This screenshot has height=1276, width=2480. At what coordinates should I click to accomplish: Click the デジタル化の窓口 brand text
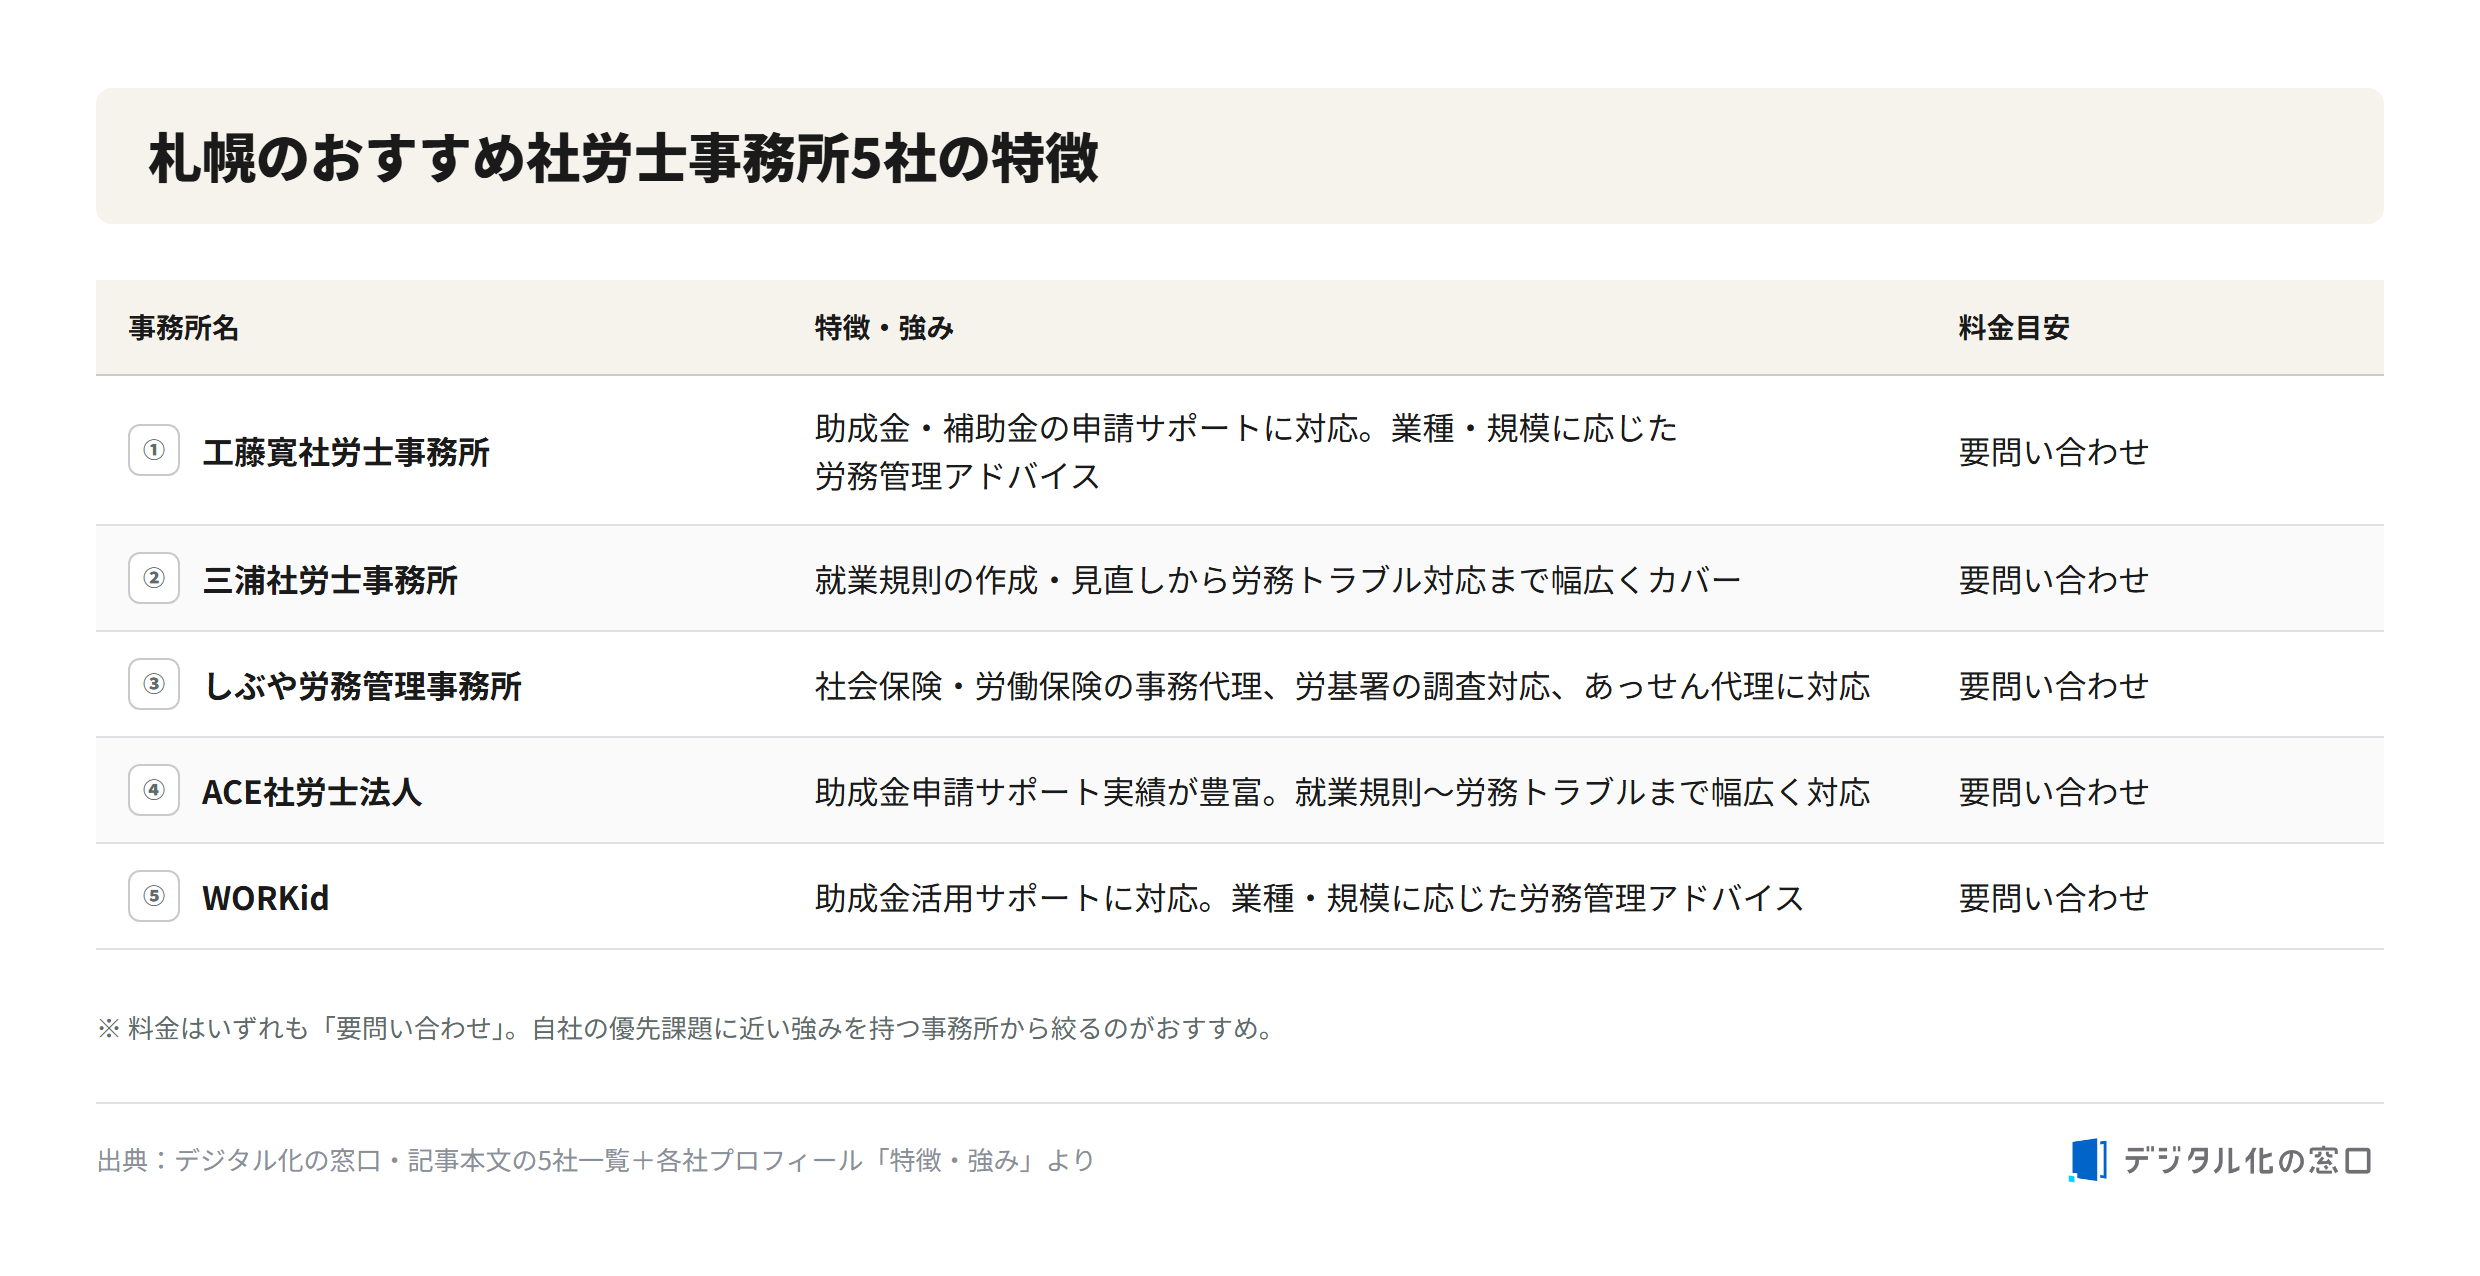[x=2247, y=1160]
